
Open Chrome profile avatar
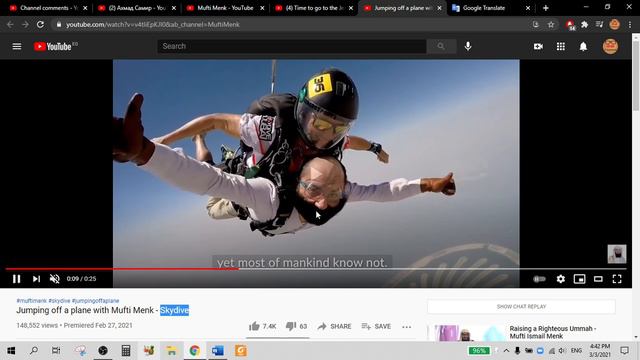coord(615,24)
